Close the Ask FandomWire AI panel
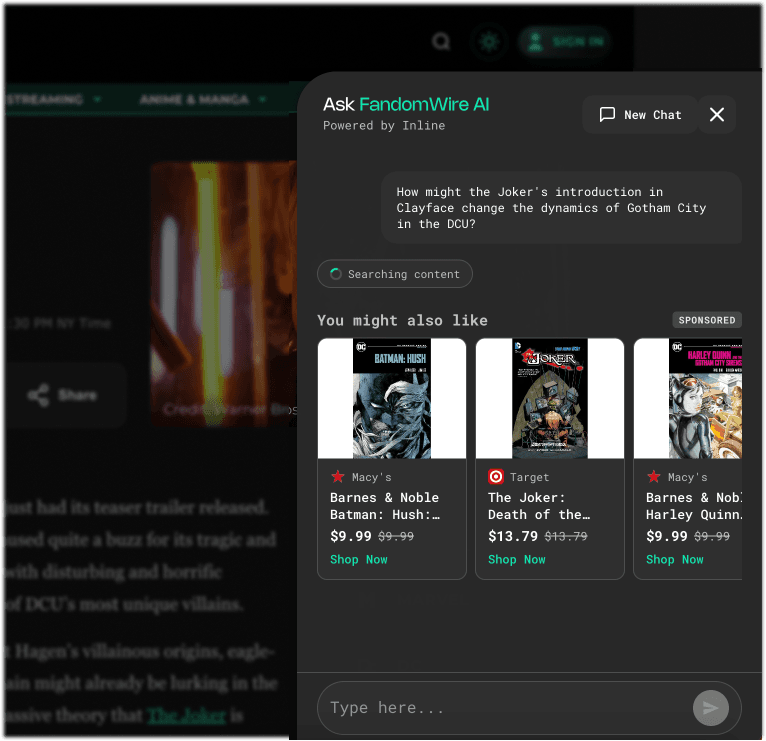The width and height of the screenshot is (766, 741). point(717,115)
